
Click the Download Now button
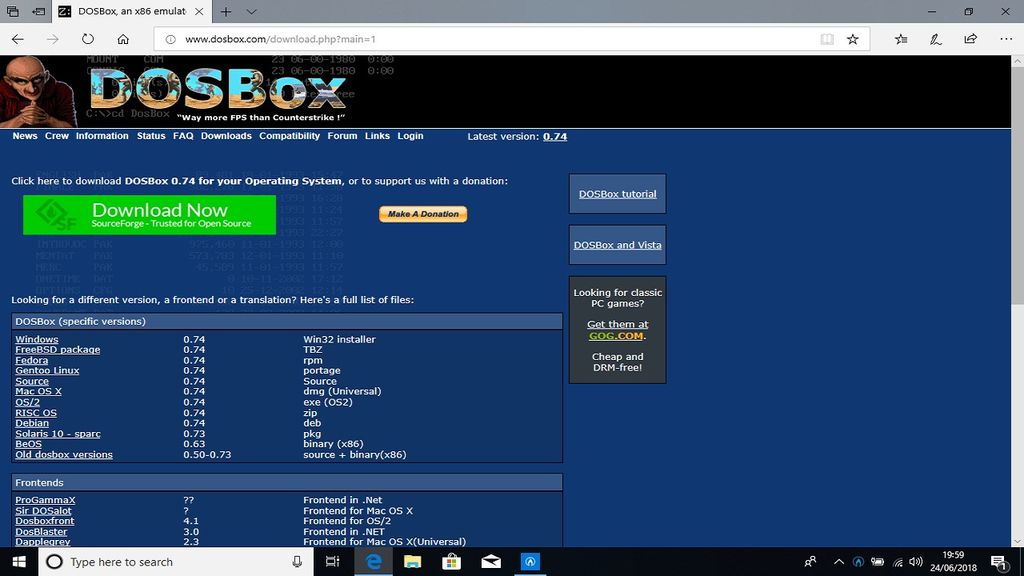pyautogui.click(x=148, y=213)
